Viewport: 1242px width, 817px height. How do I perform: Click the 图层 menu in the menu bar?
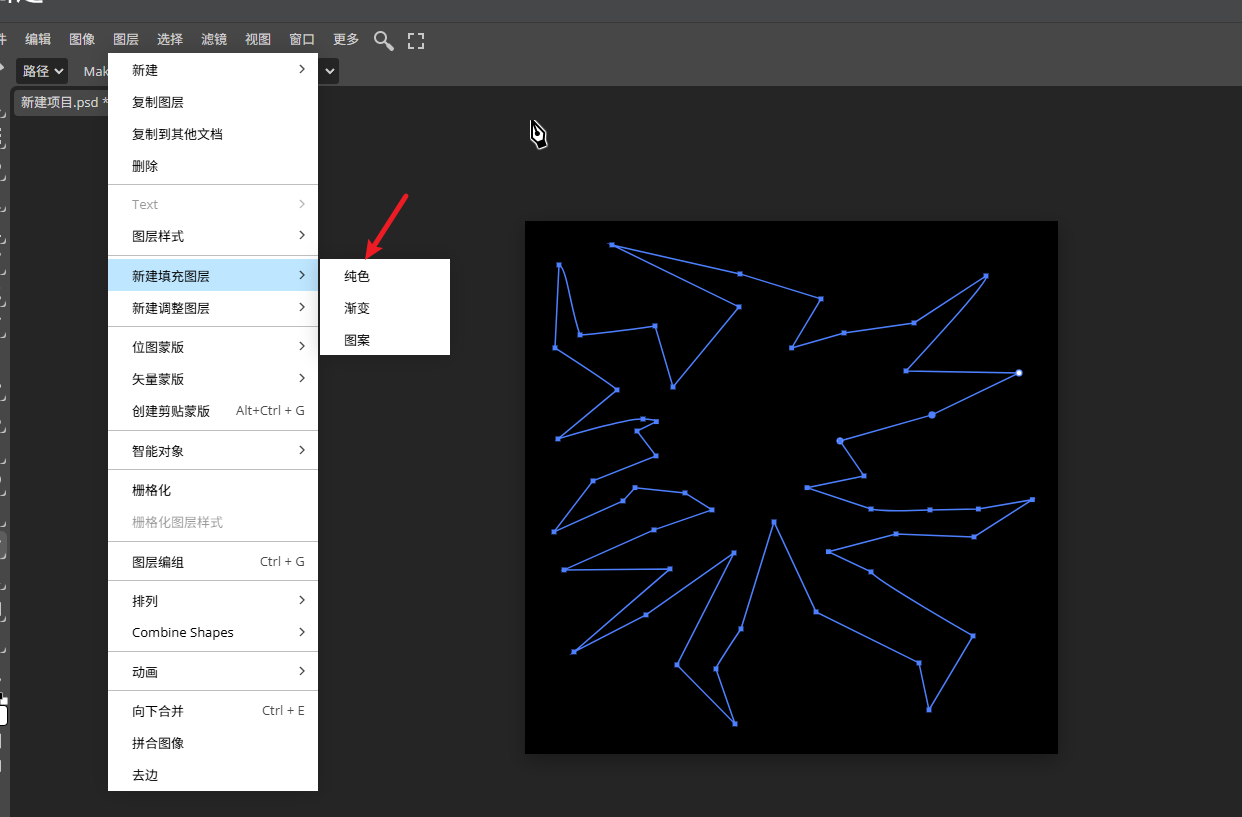click(126, 39)
